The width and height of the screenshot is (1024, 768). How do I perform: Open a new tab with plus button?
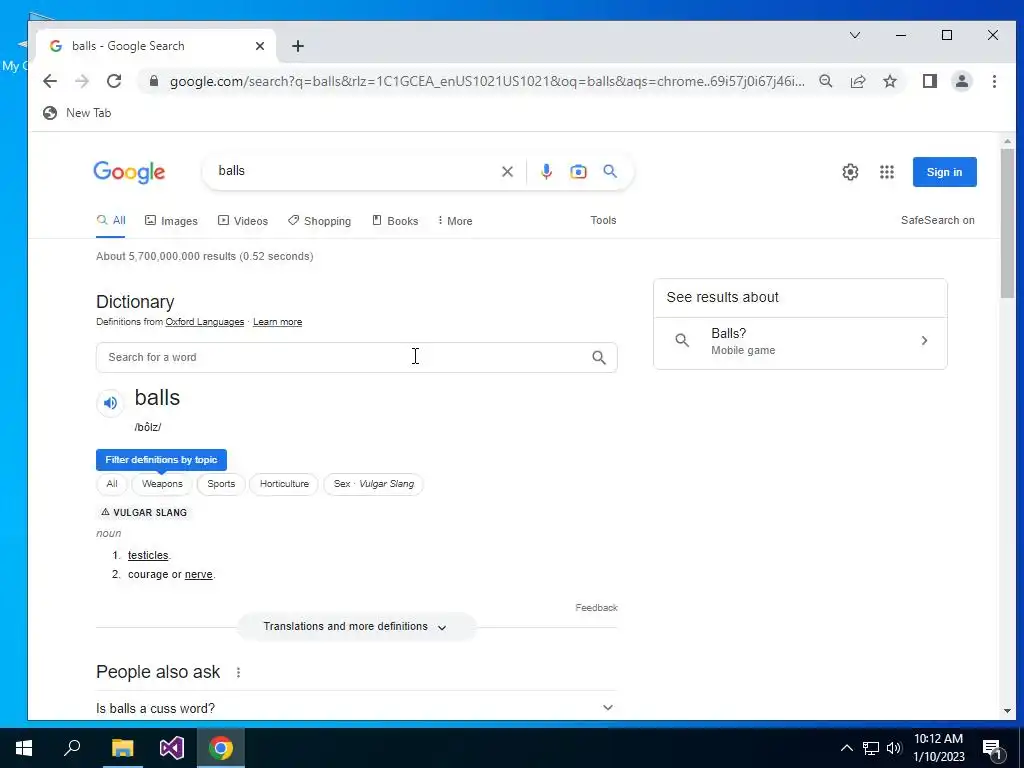click(298, 46)
